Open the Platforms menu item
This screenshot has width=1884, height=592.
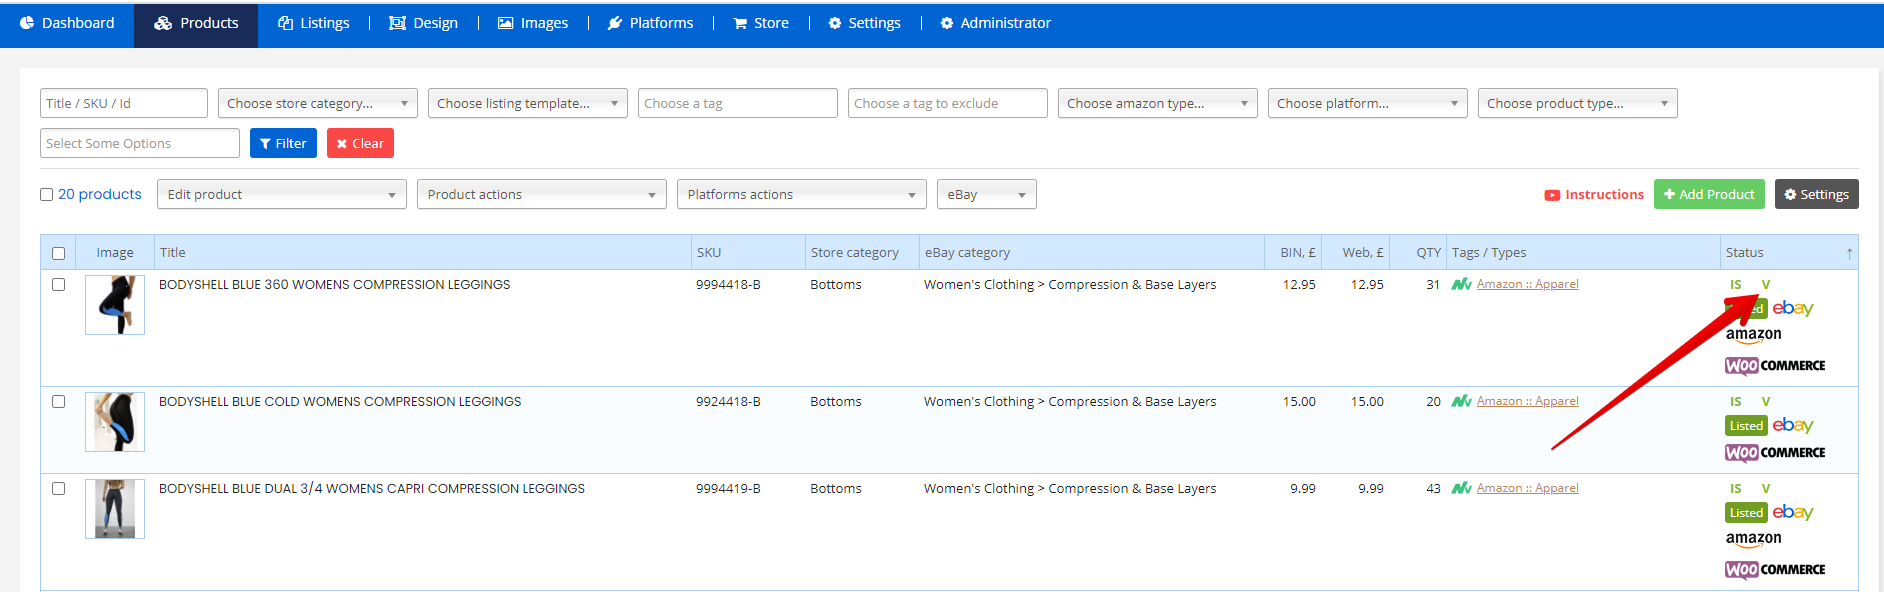[x=650, y=23]
